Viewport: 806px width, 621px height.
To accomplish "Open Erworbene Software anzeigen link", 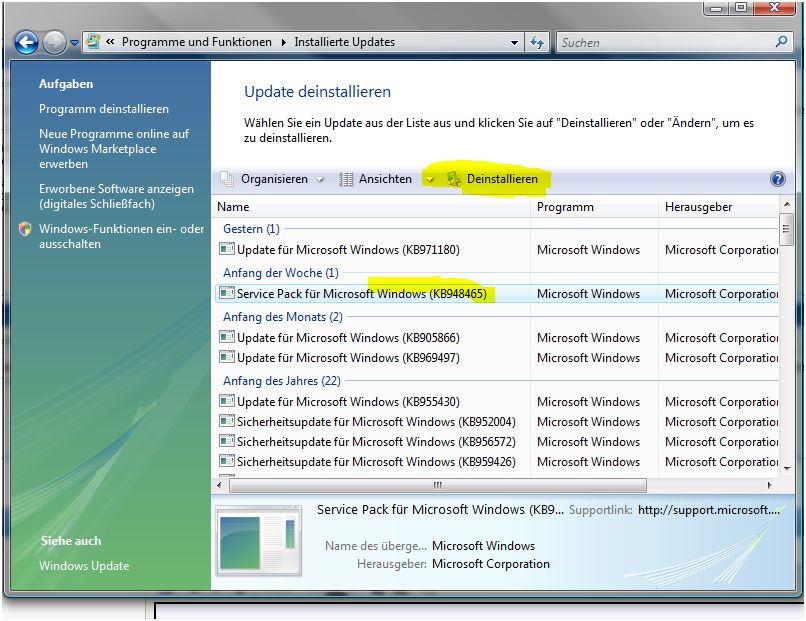I will (116, 196).
